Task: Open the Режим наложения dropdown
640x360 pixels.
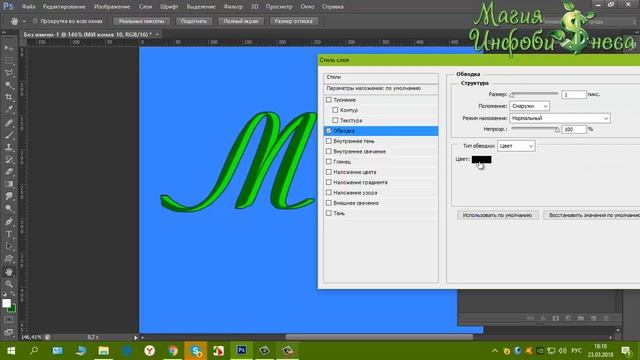Action: tap(560, 118)
